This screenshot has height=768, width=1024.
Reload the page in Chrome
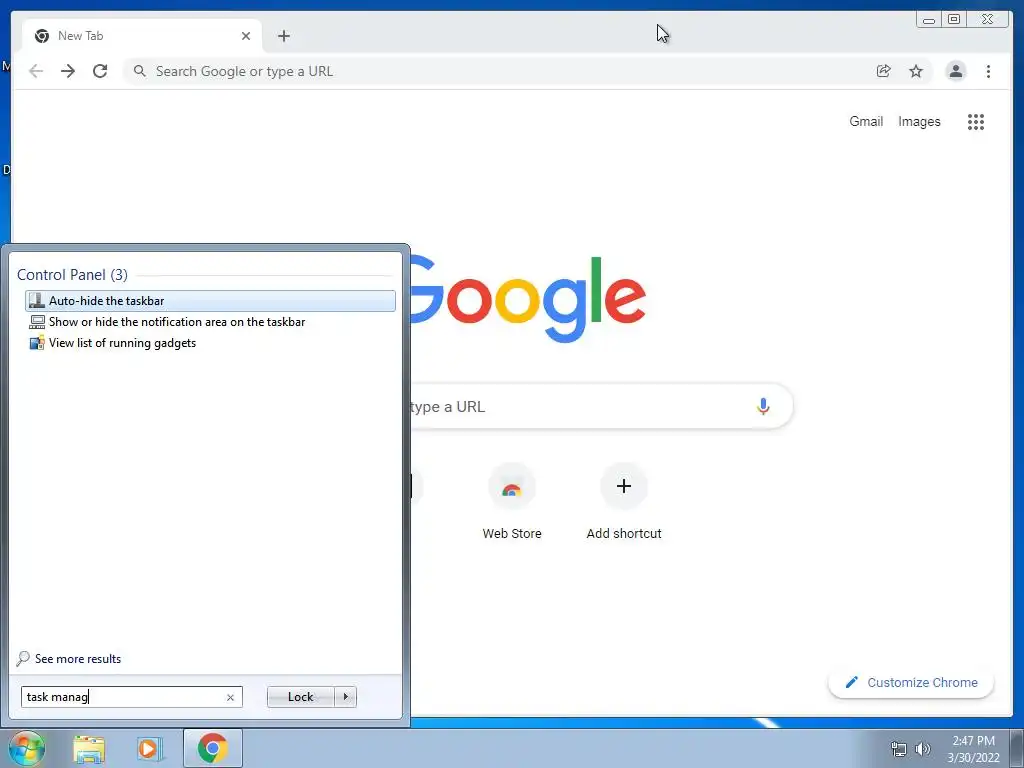pos(100,71)
